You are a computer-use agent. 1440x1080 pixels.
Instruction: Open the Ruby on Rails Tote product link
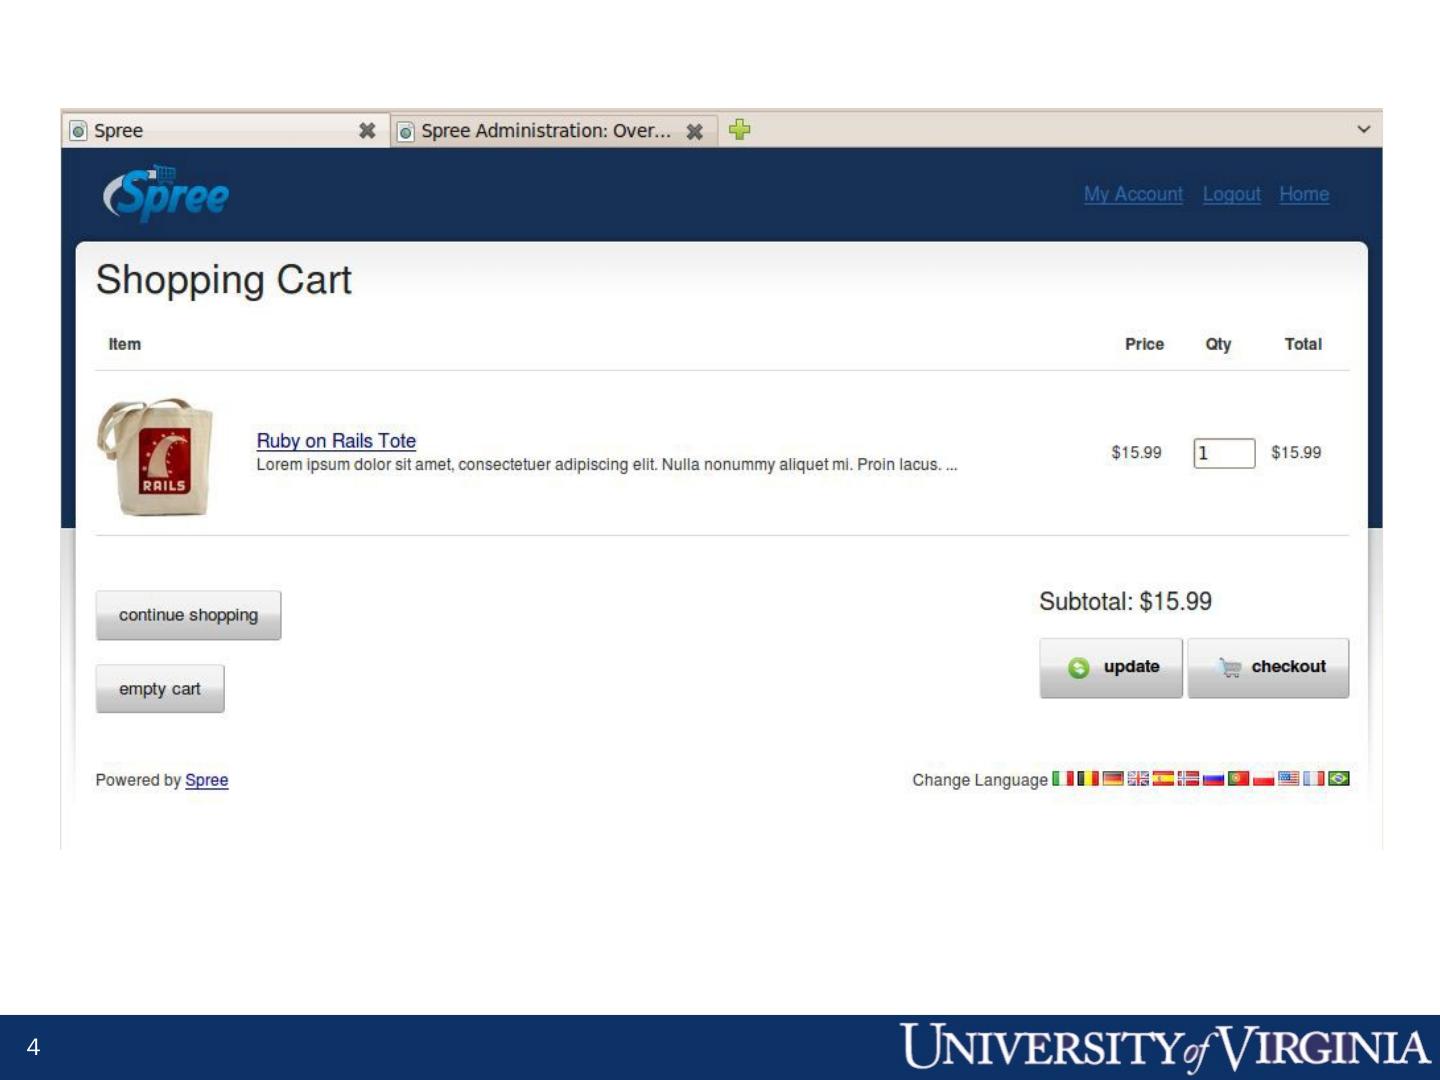click(x=336, y=441)
